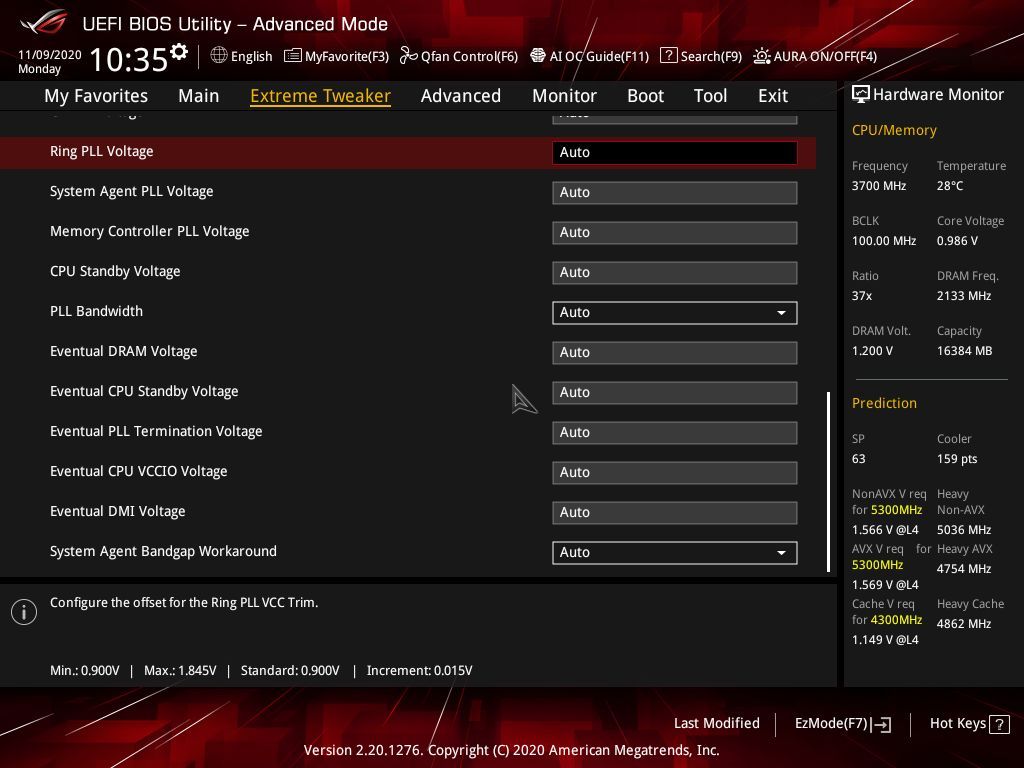The height and width of the screenshot is (768, 1024).
Task: Click the globe language icon
Action: click(219, 56)
